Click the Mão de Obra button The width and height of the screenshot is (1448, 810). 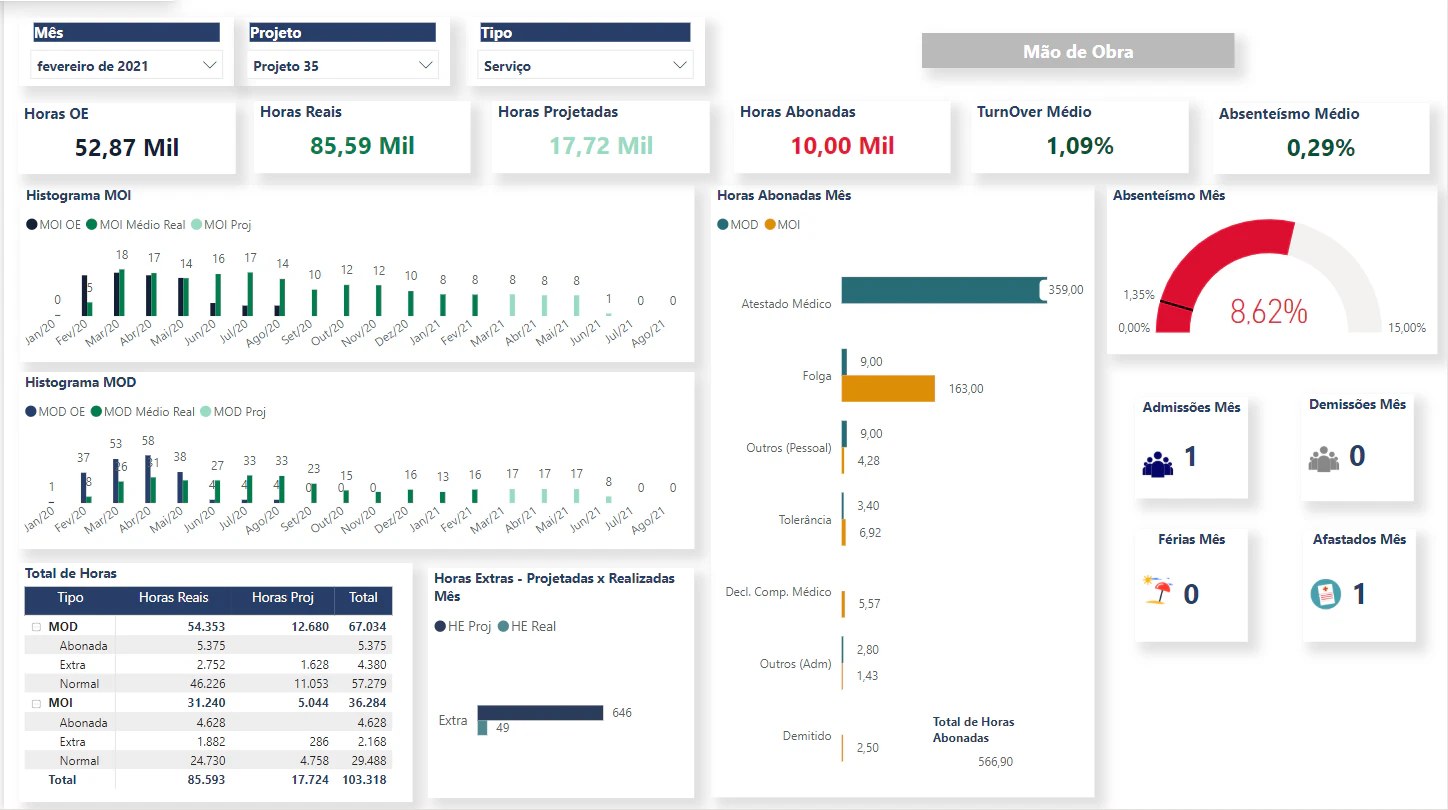1078,51
